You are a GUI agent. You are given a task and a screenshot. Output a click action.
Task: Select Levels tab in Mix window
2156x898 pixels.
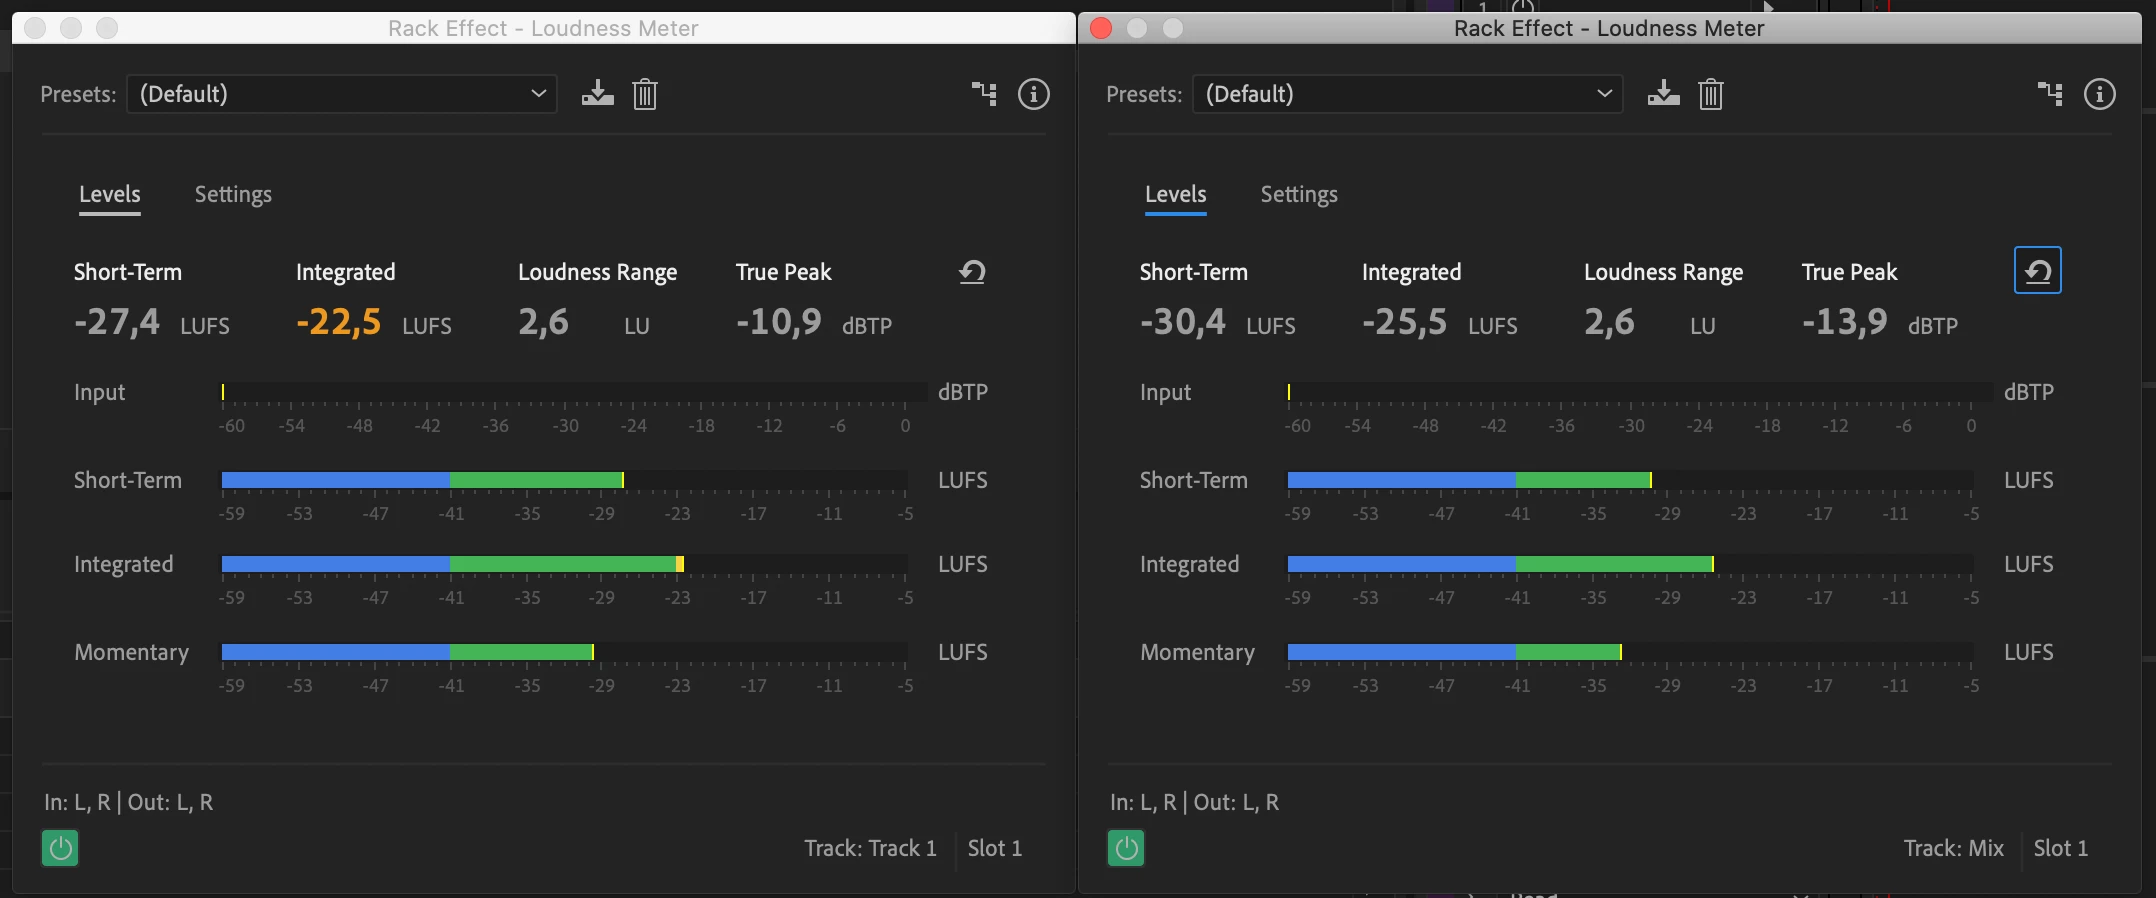pos(1176,194)
